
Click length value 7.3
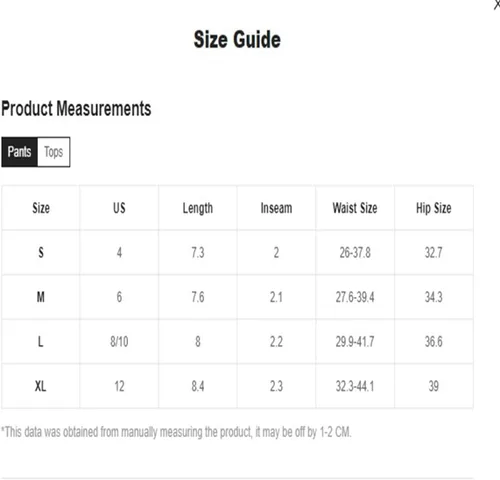(x=198, y=252)
